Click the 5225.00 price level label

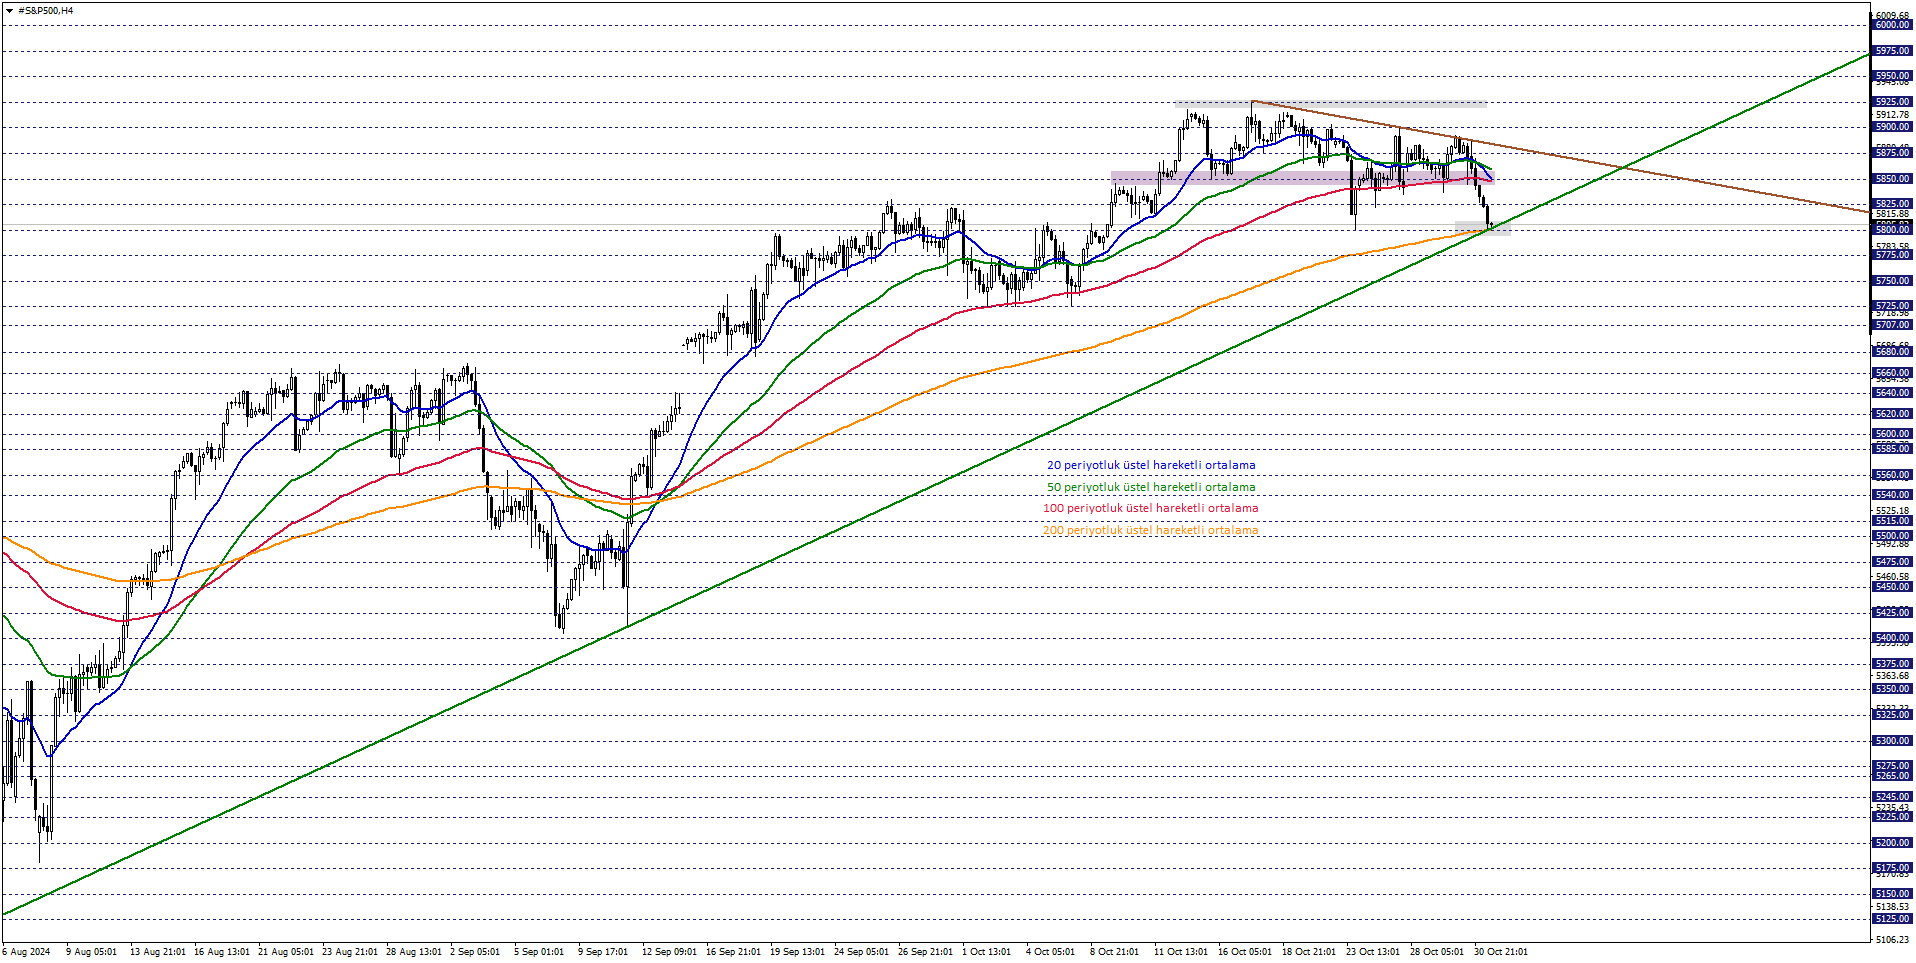point(1892,817)
